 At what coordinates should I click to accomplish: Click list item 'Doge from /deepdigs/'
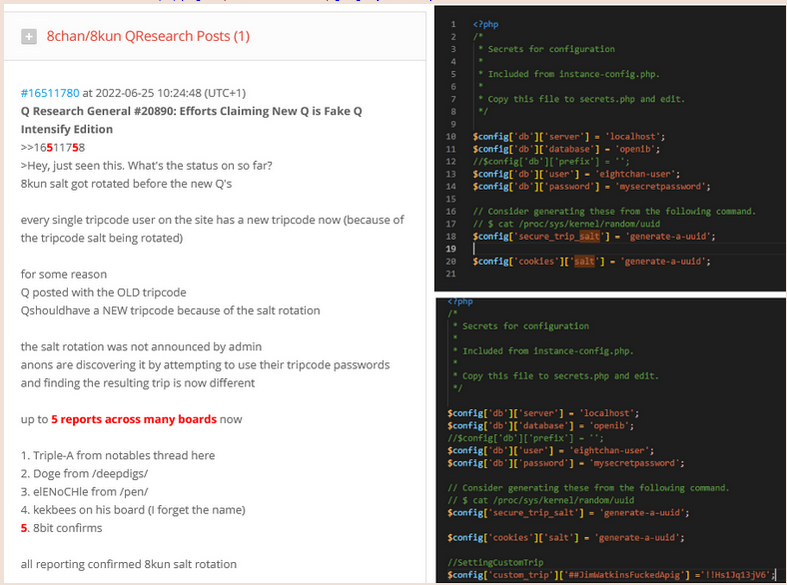[x=84, y=474]
